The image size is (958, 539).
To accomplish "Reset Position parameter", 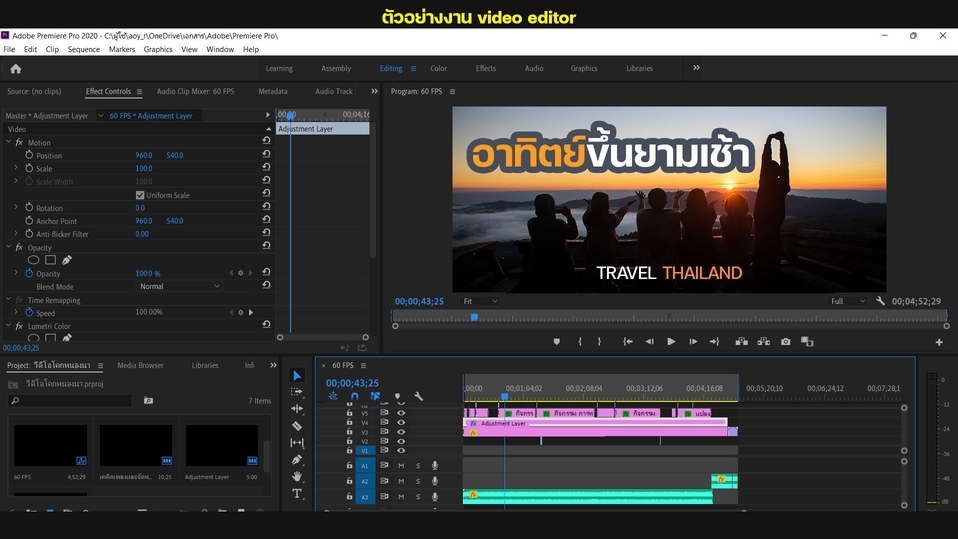I will [266, 154].
